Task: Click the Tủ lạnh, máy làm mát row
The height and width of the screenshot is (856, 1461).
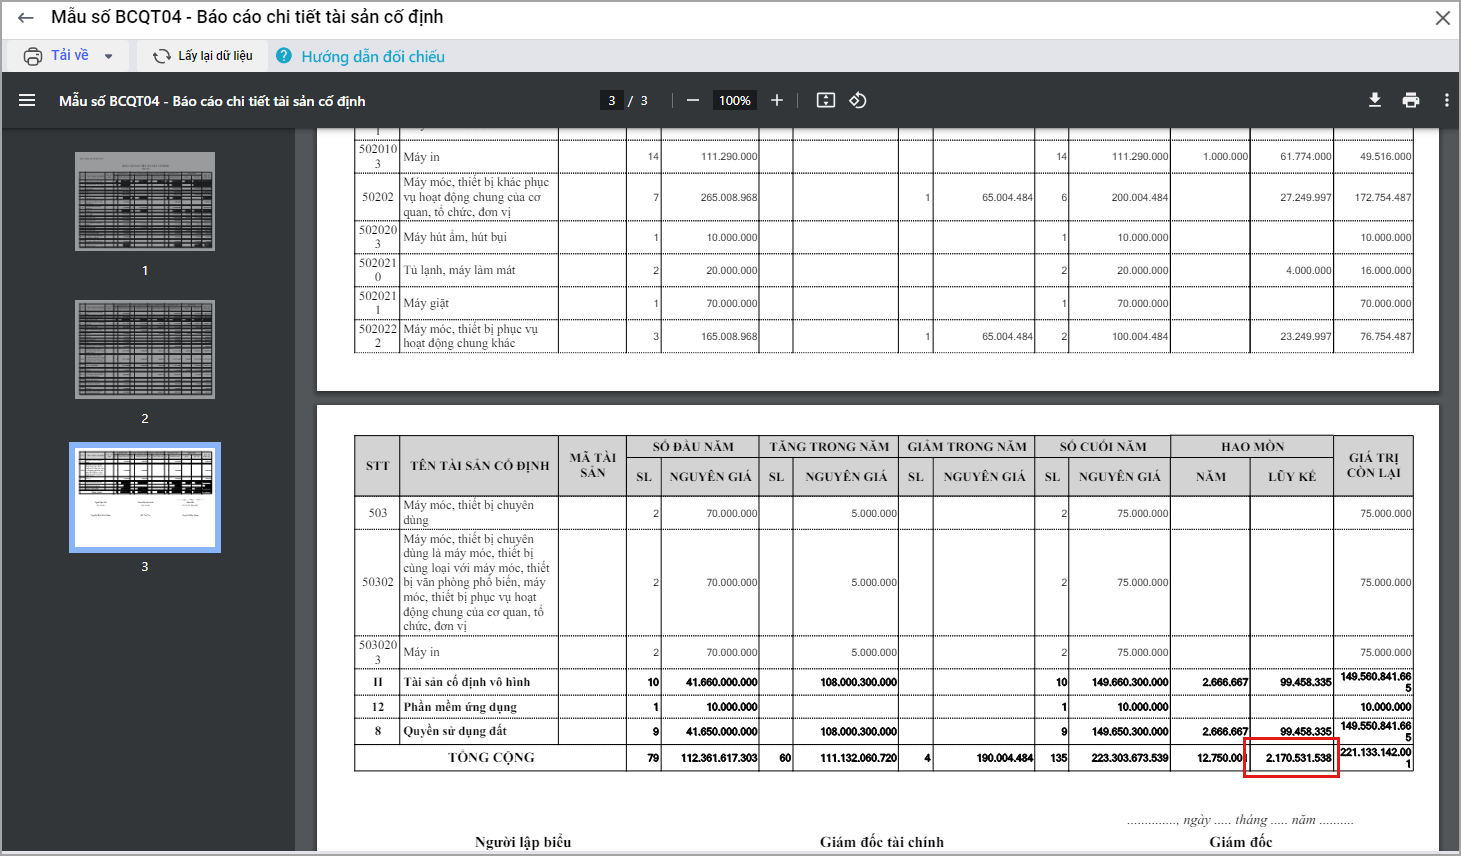Action: pos(884,270)
